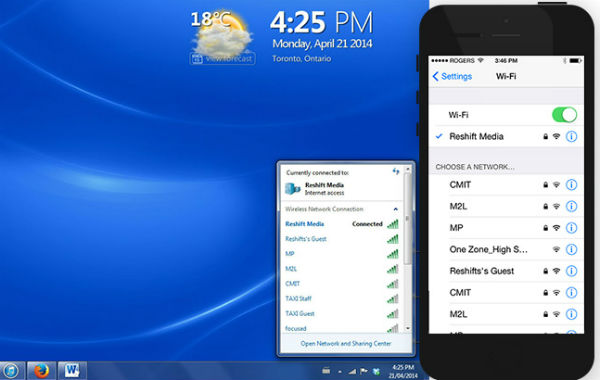This screenshot has width=600, height=380.
Task: Tap ROGERS carrier text in iPhone status bar
Action: tap(462, 60)
